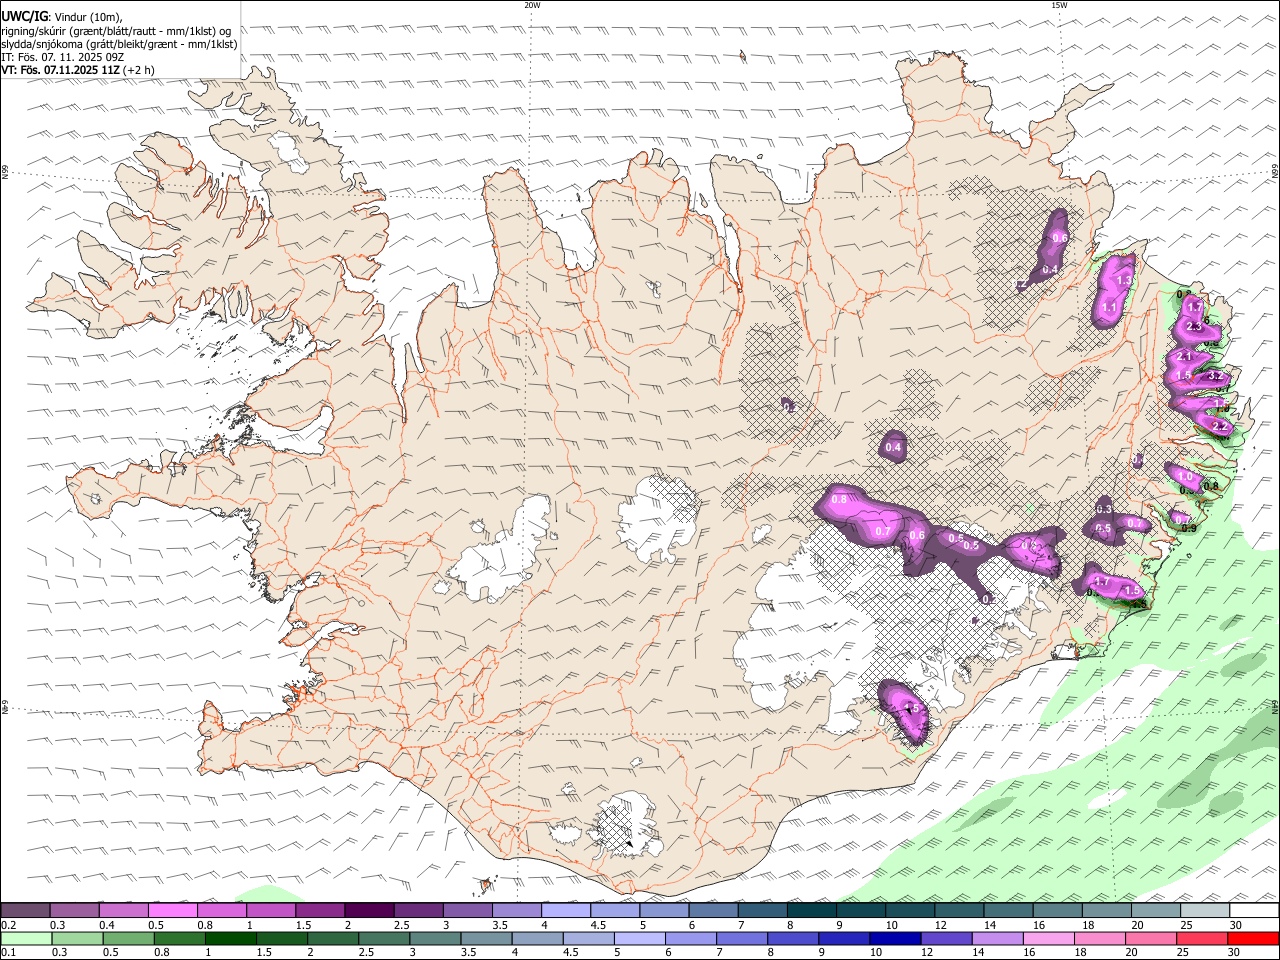
Task: Click the 1.3 value in the northeast snow patch
Action: 1124,281
